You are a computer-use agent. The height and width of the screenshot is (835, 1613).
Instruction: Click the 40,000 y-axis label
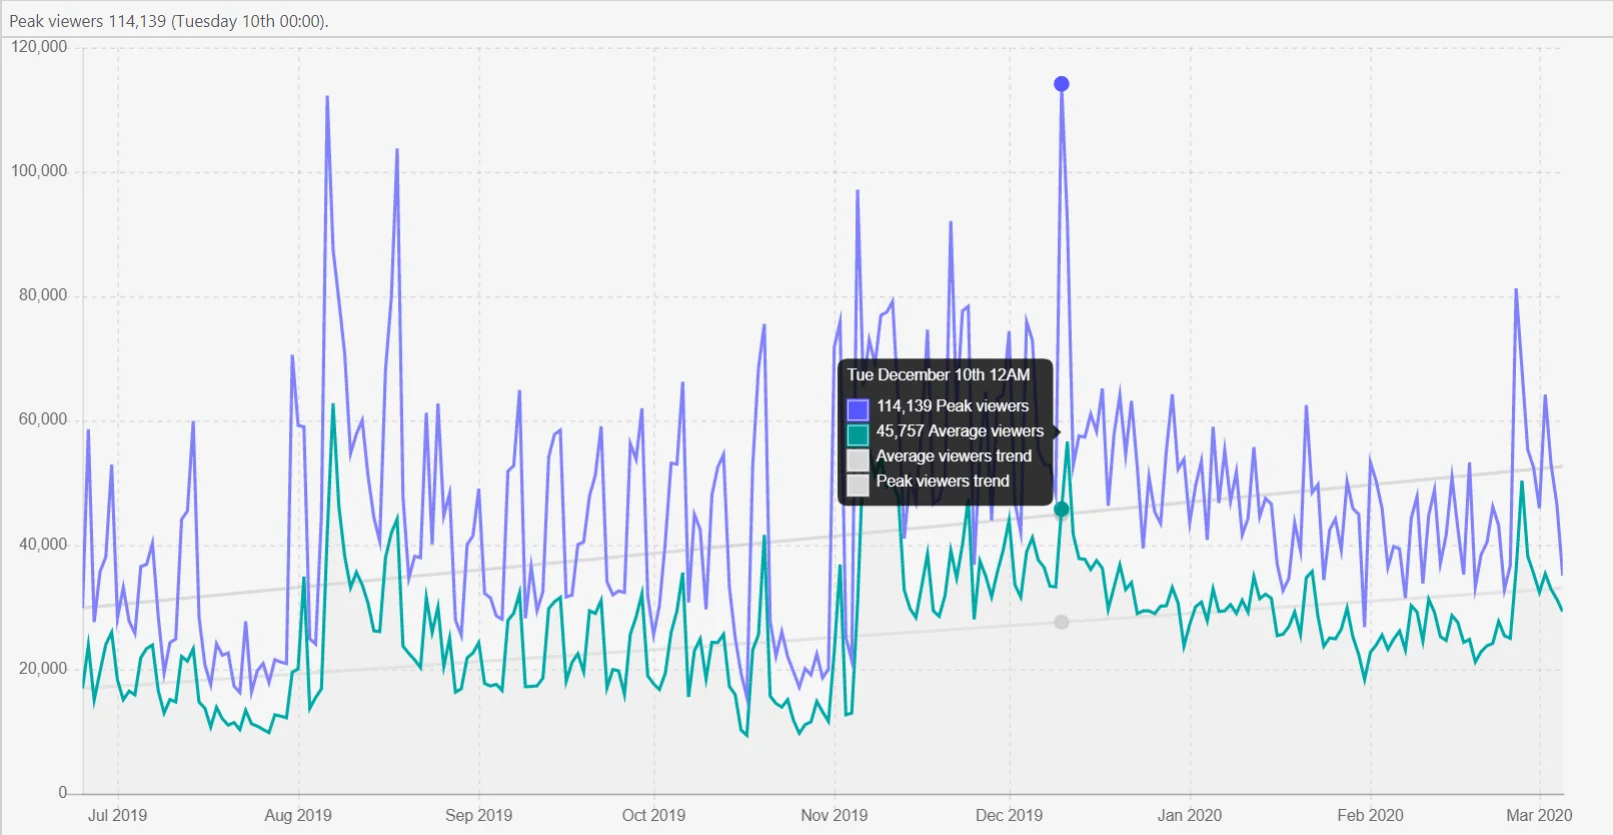click(x=43, y=544)
